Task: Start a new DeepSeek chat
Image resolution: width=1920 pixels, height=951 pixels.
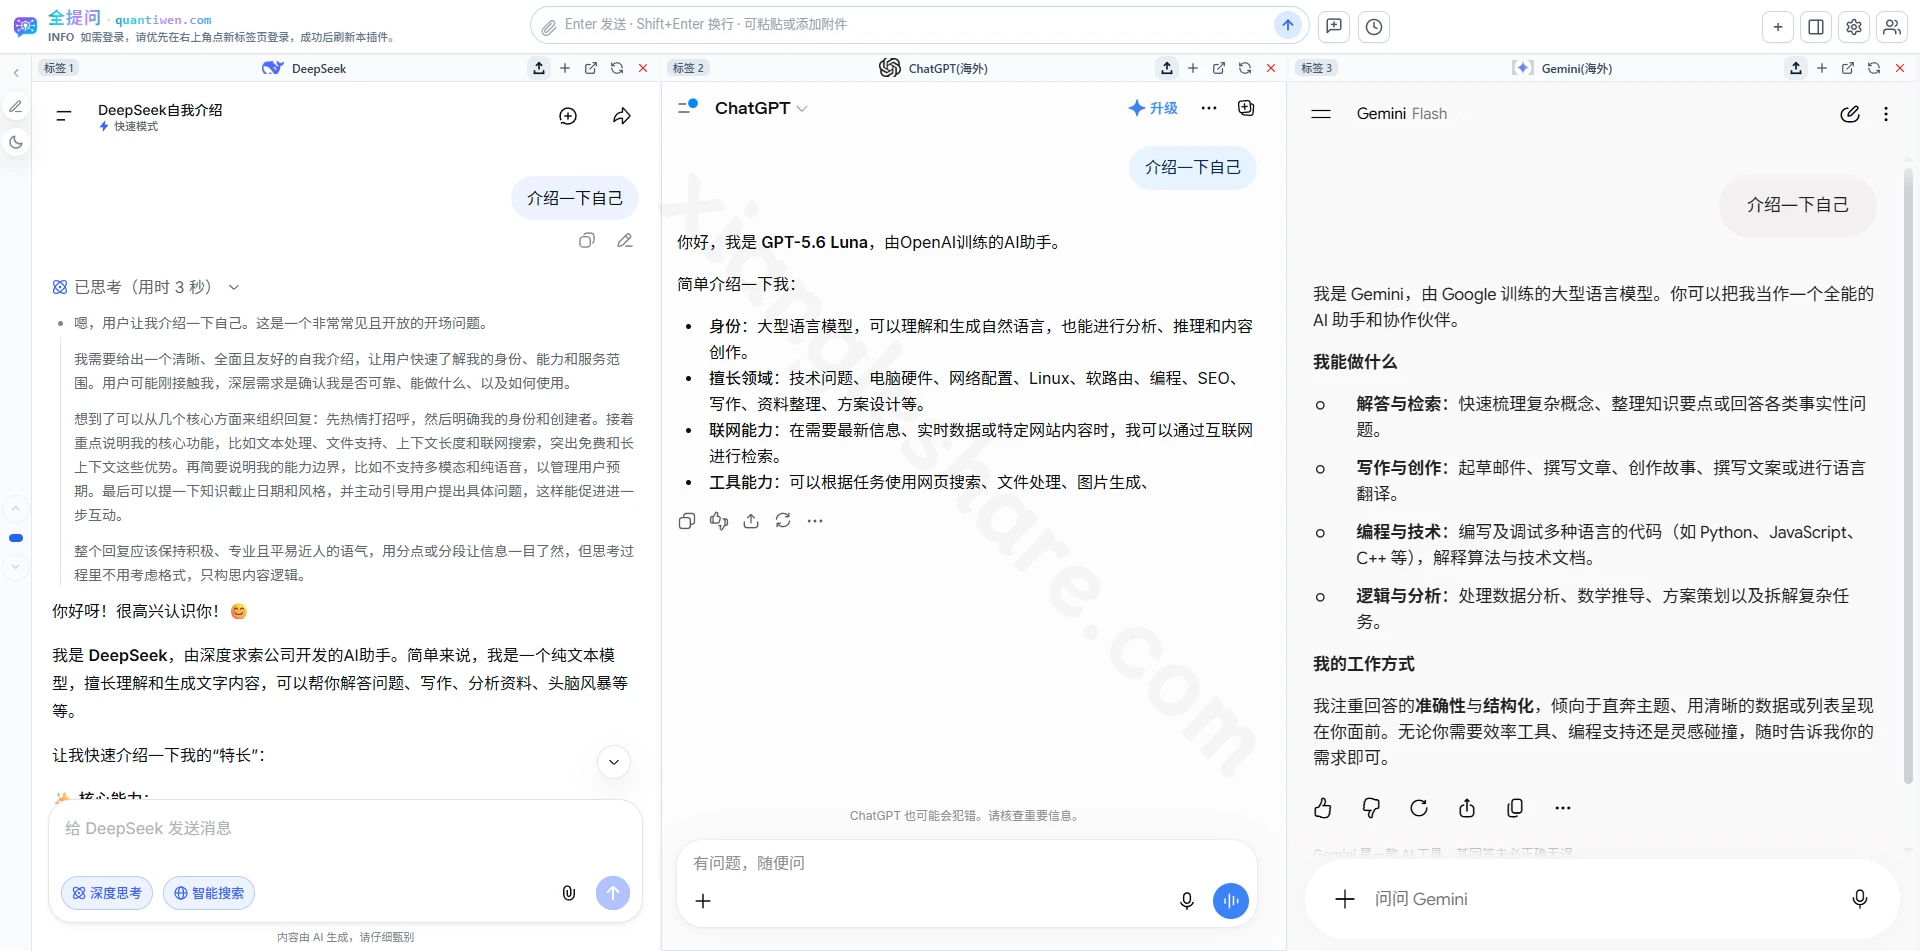Action: pyautogui.click(x=568, y=116)
